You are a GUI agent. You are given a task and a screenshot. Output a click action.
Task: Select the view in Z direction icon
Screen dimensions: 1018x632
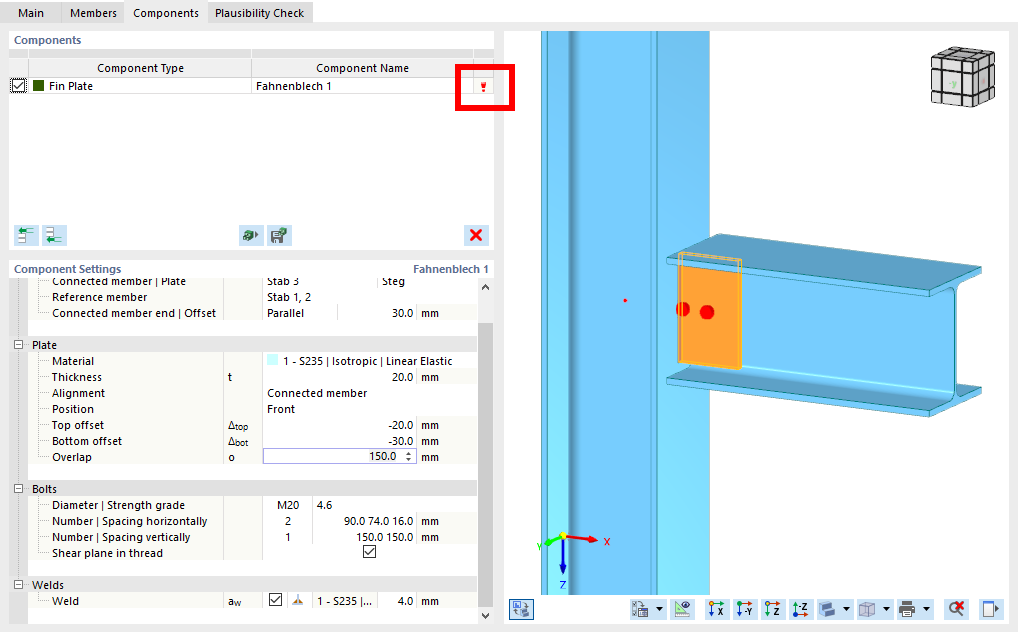771,609
